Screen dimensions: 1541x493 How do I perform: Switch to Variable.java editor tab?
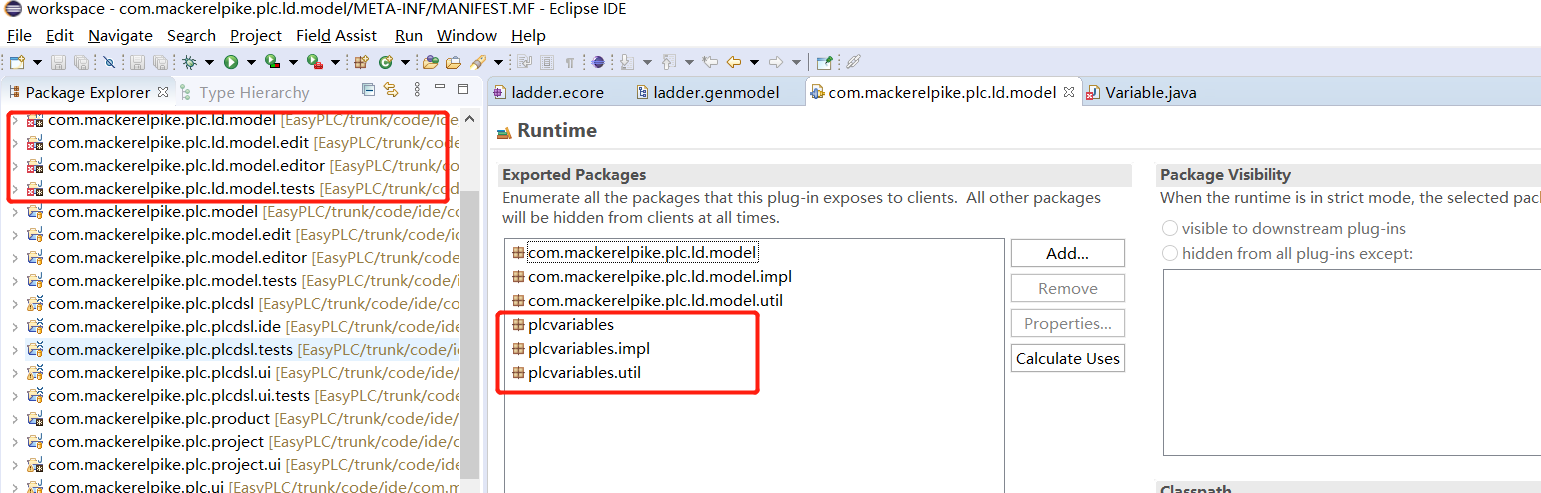coord(1142,93)
